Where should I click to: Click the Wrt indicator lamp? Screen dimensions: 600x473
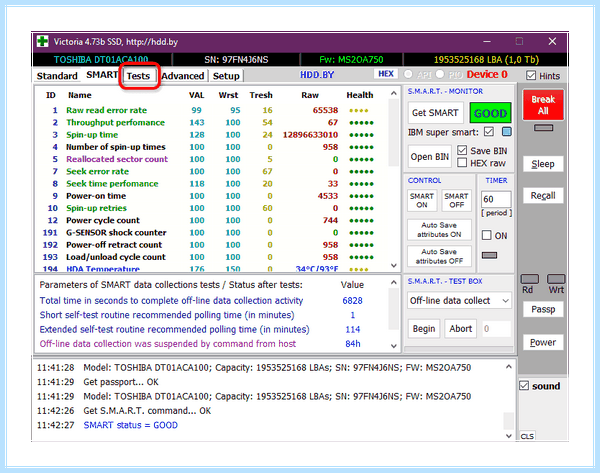click(556, 279)
